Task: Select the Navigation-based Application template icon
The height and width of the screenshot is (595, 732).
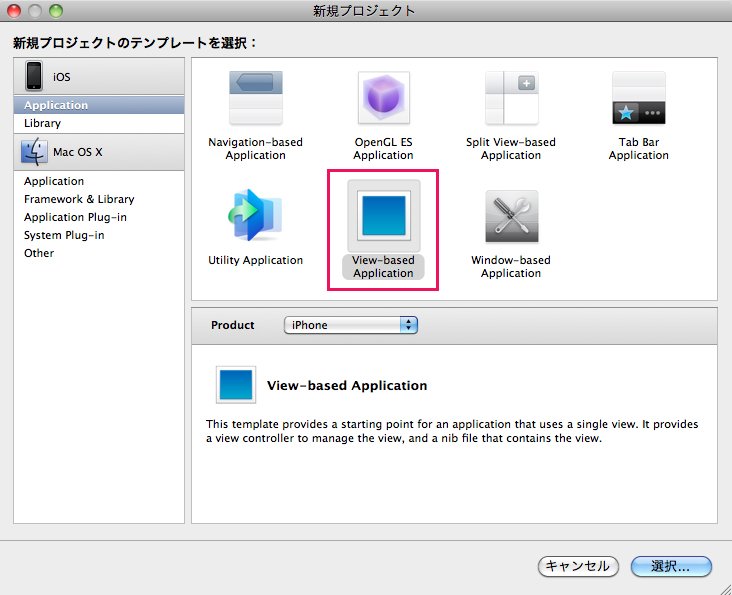Action: point(255,97)
